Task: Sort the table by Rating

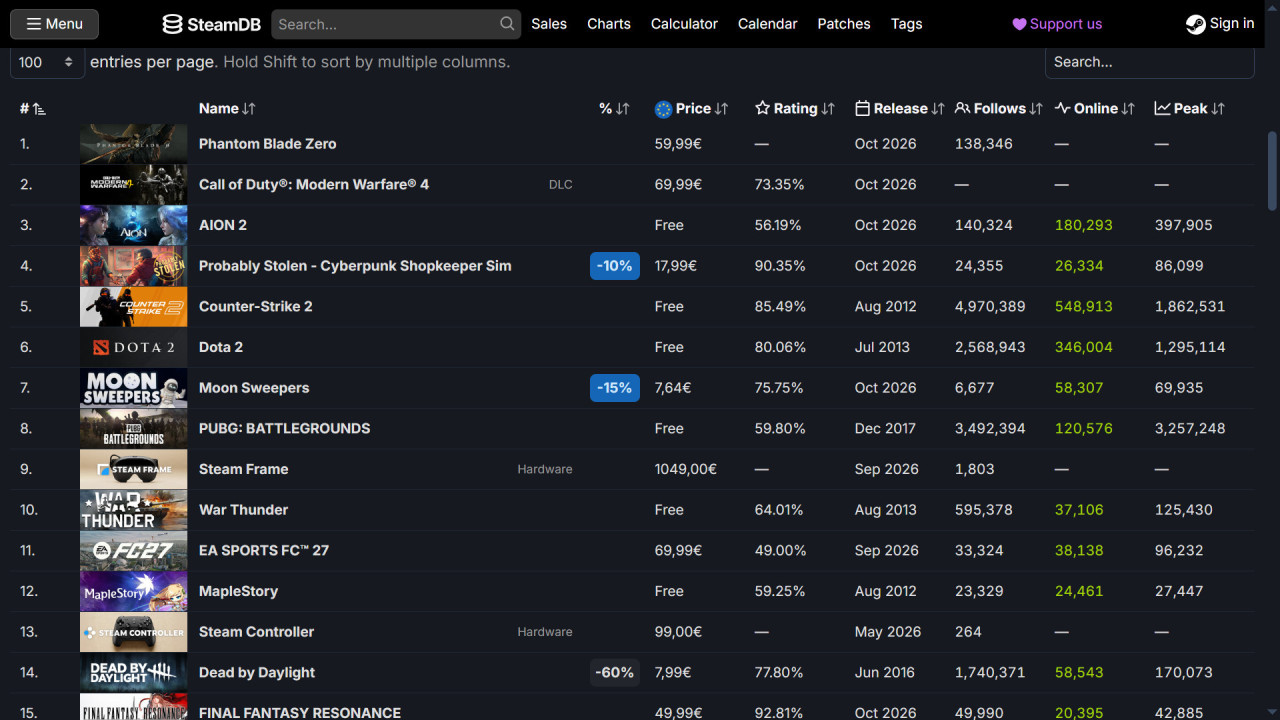Action: coord(795,108)
